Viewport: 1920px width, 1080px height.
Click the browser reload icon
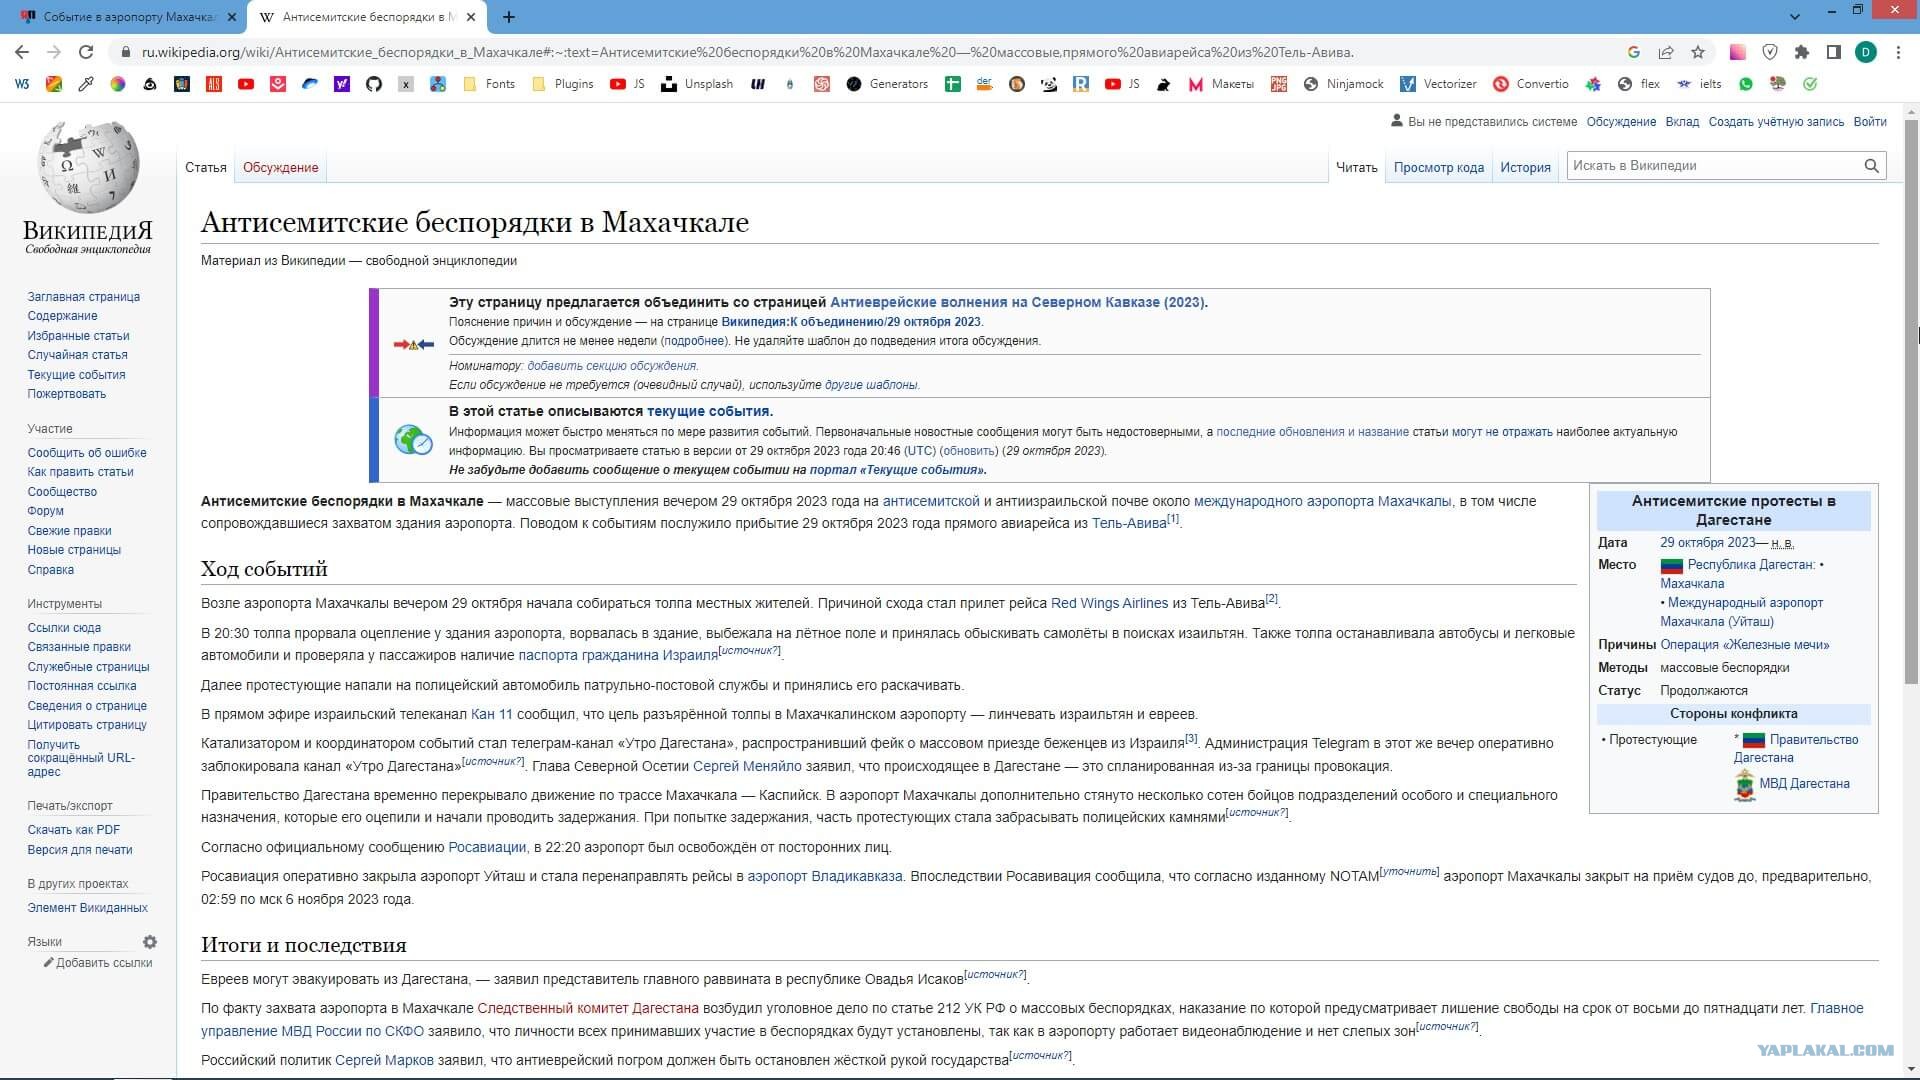[x=86, y=52]
